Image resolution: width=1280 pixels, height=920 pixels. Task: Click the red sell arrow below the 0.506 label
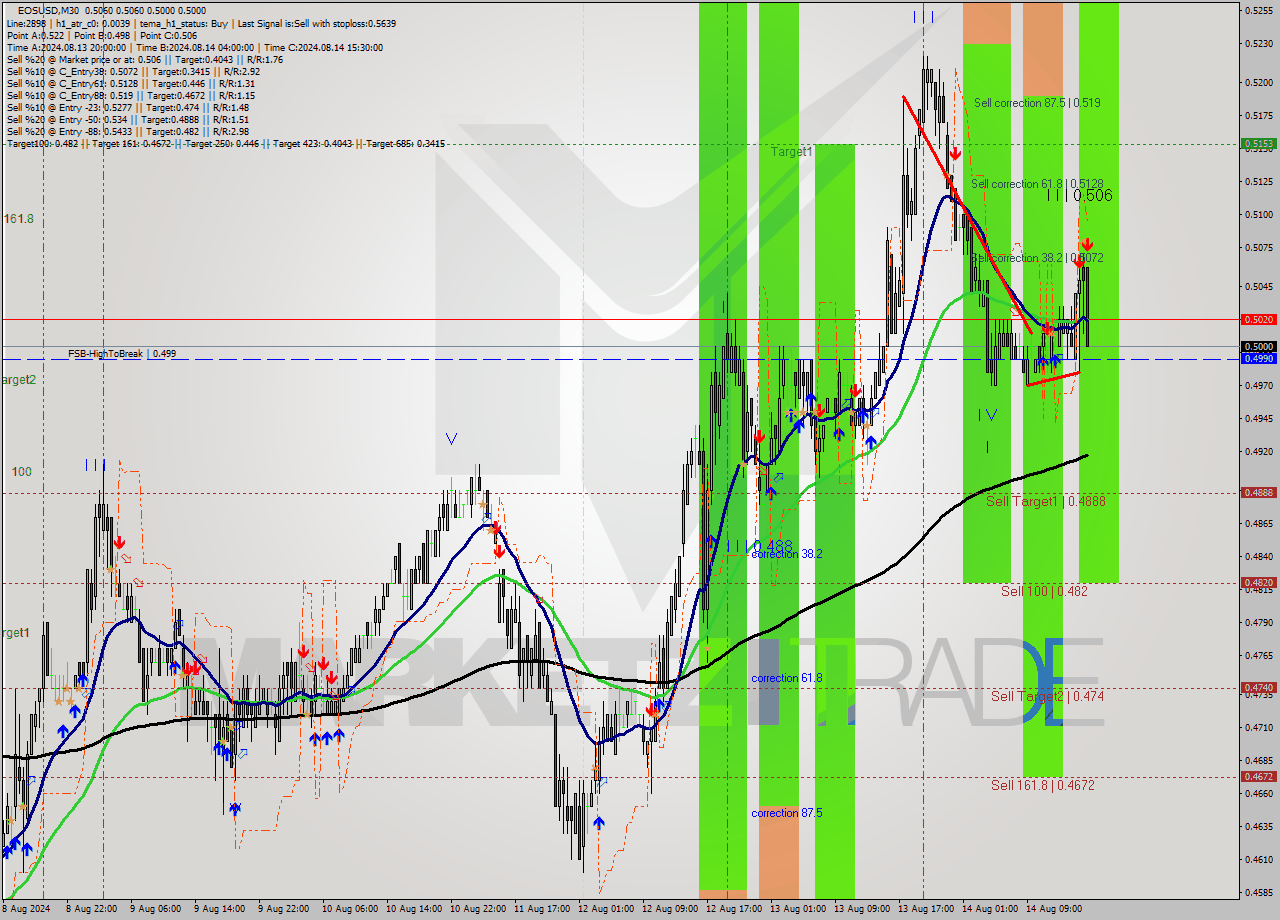(1086, 245)
